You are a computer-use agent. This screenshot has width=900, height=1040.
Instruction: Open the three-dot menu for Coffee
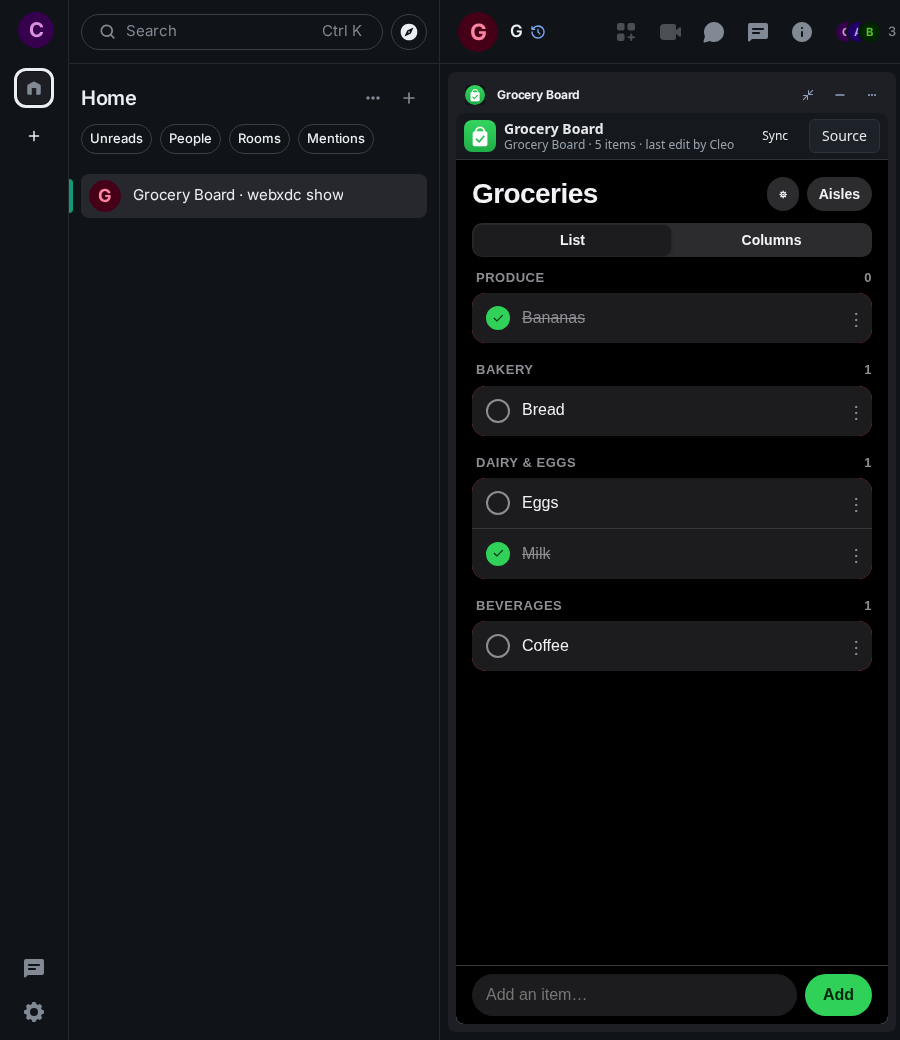tap(856, 647)
